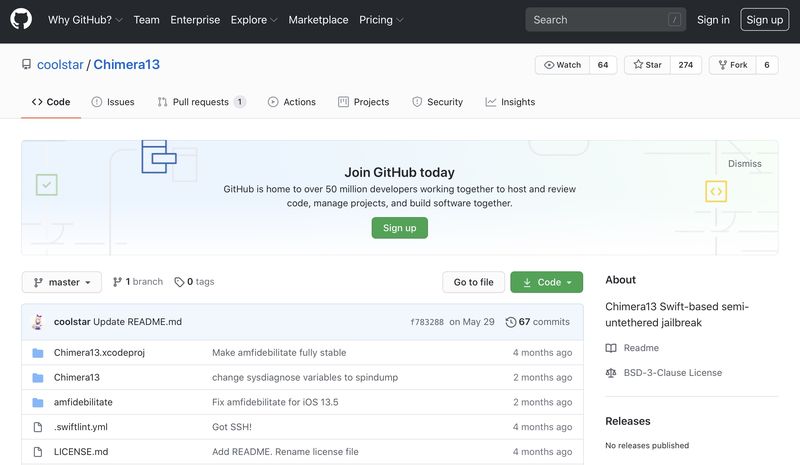Expand the Explore menu
The image size is (800, 465).
(254, 20)
